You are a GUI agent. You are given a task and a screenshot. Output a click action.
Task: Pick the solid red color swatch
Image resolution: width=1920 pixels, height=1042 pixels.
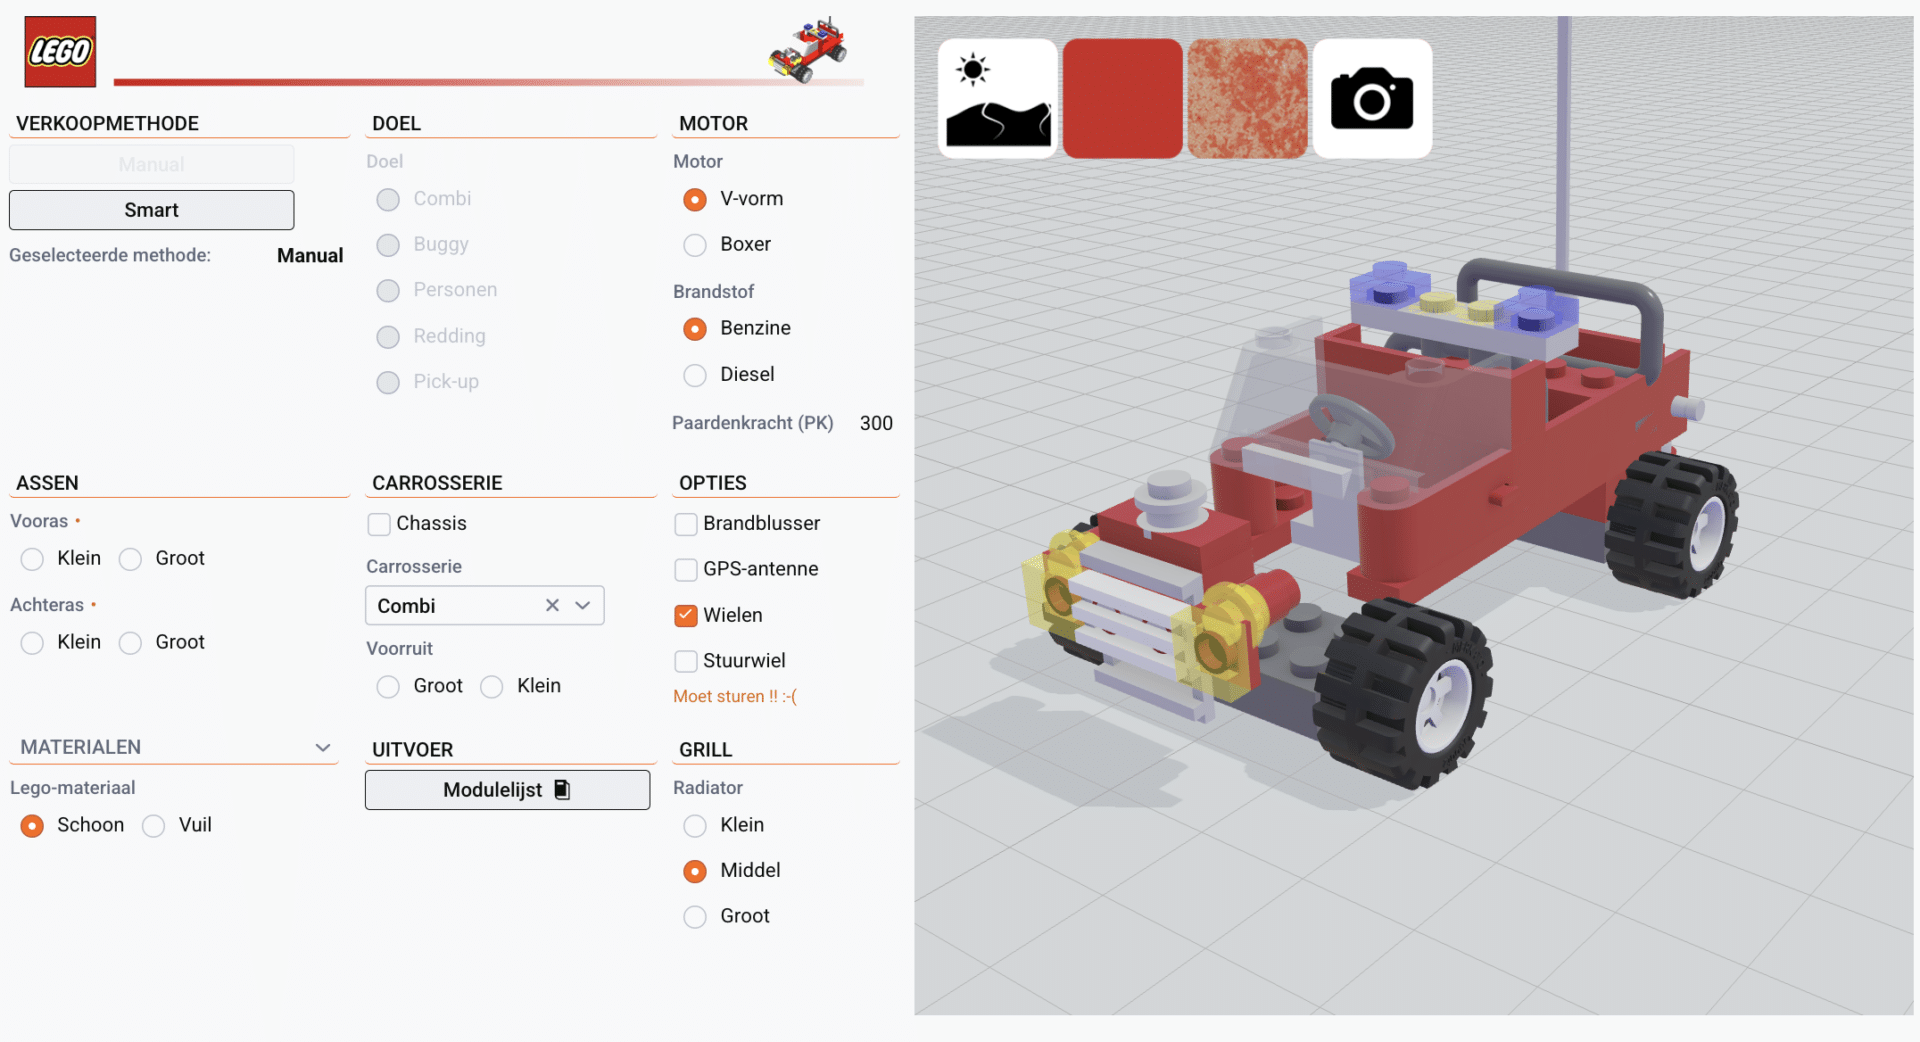(x=1123, y=98)
